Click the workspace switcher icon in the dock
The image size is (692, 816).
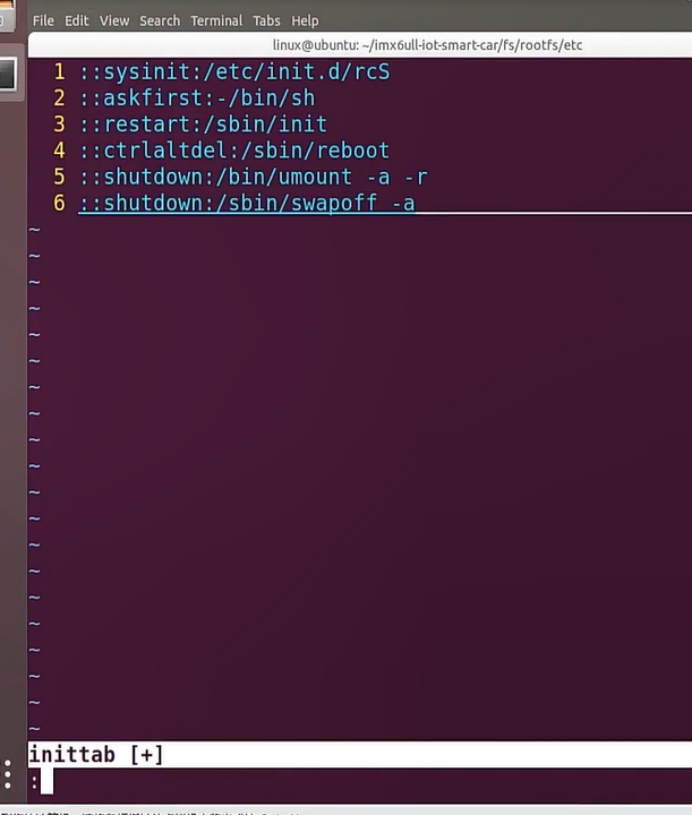pyautogui.click(x=9, y=74)
